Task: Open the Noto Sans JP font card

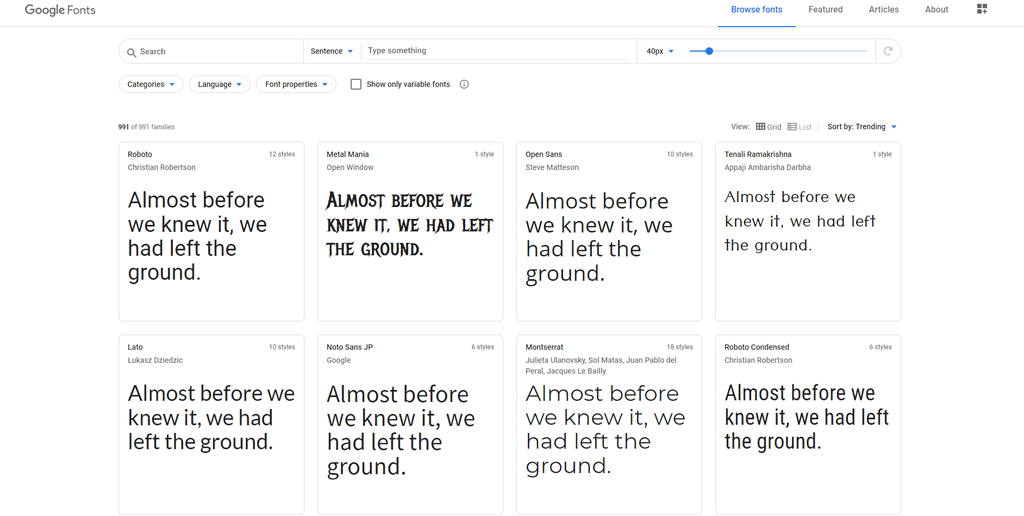Action: click(410, 425)
